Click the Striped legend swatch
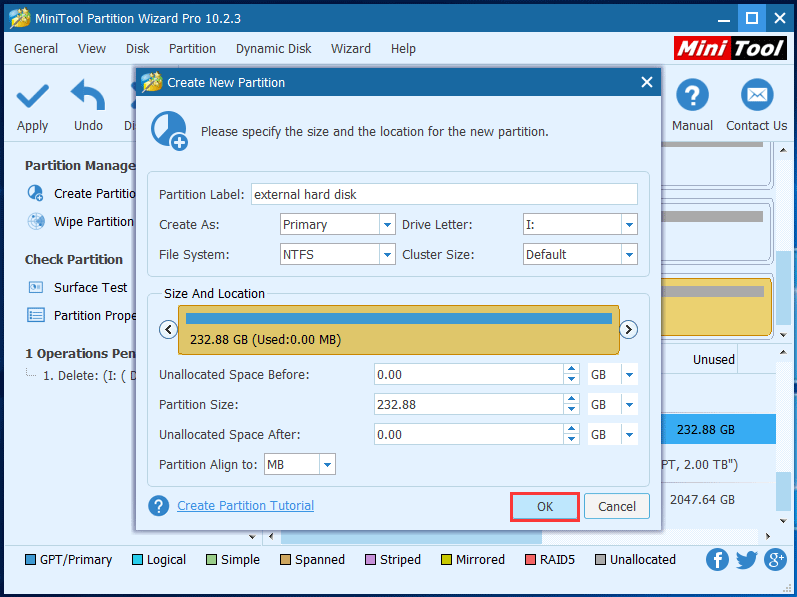The image size is (797, 597). [x=371, y=560]
